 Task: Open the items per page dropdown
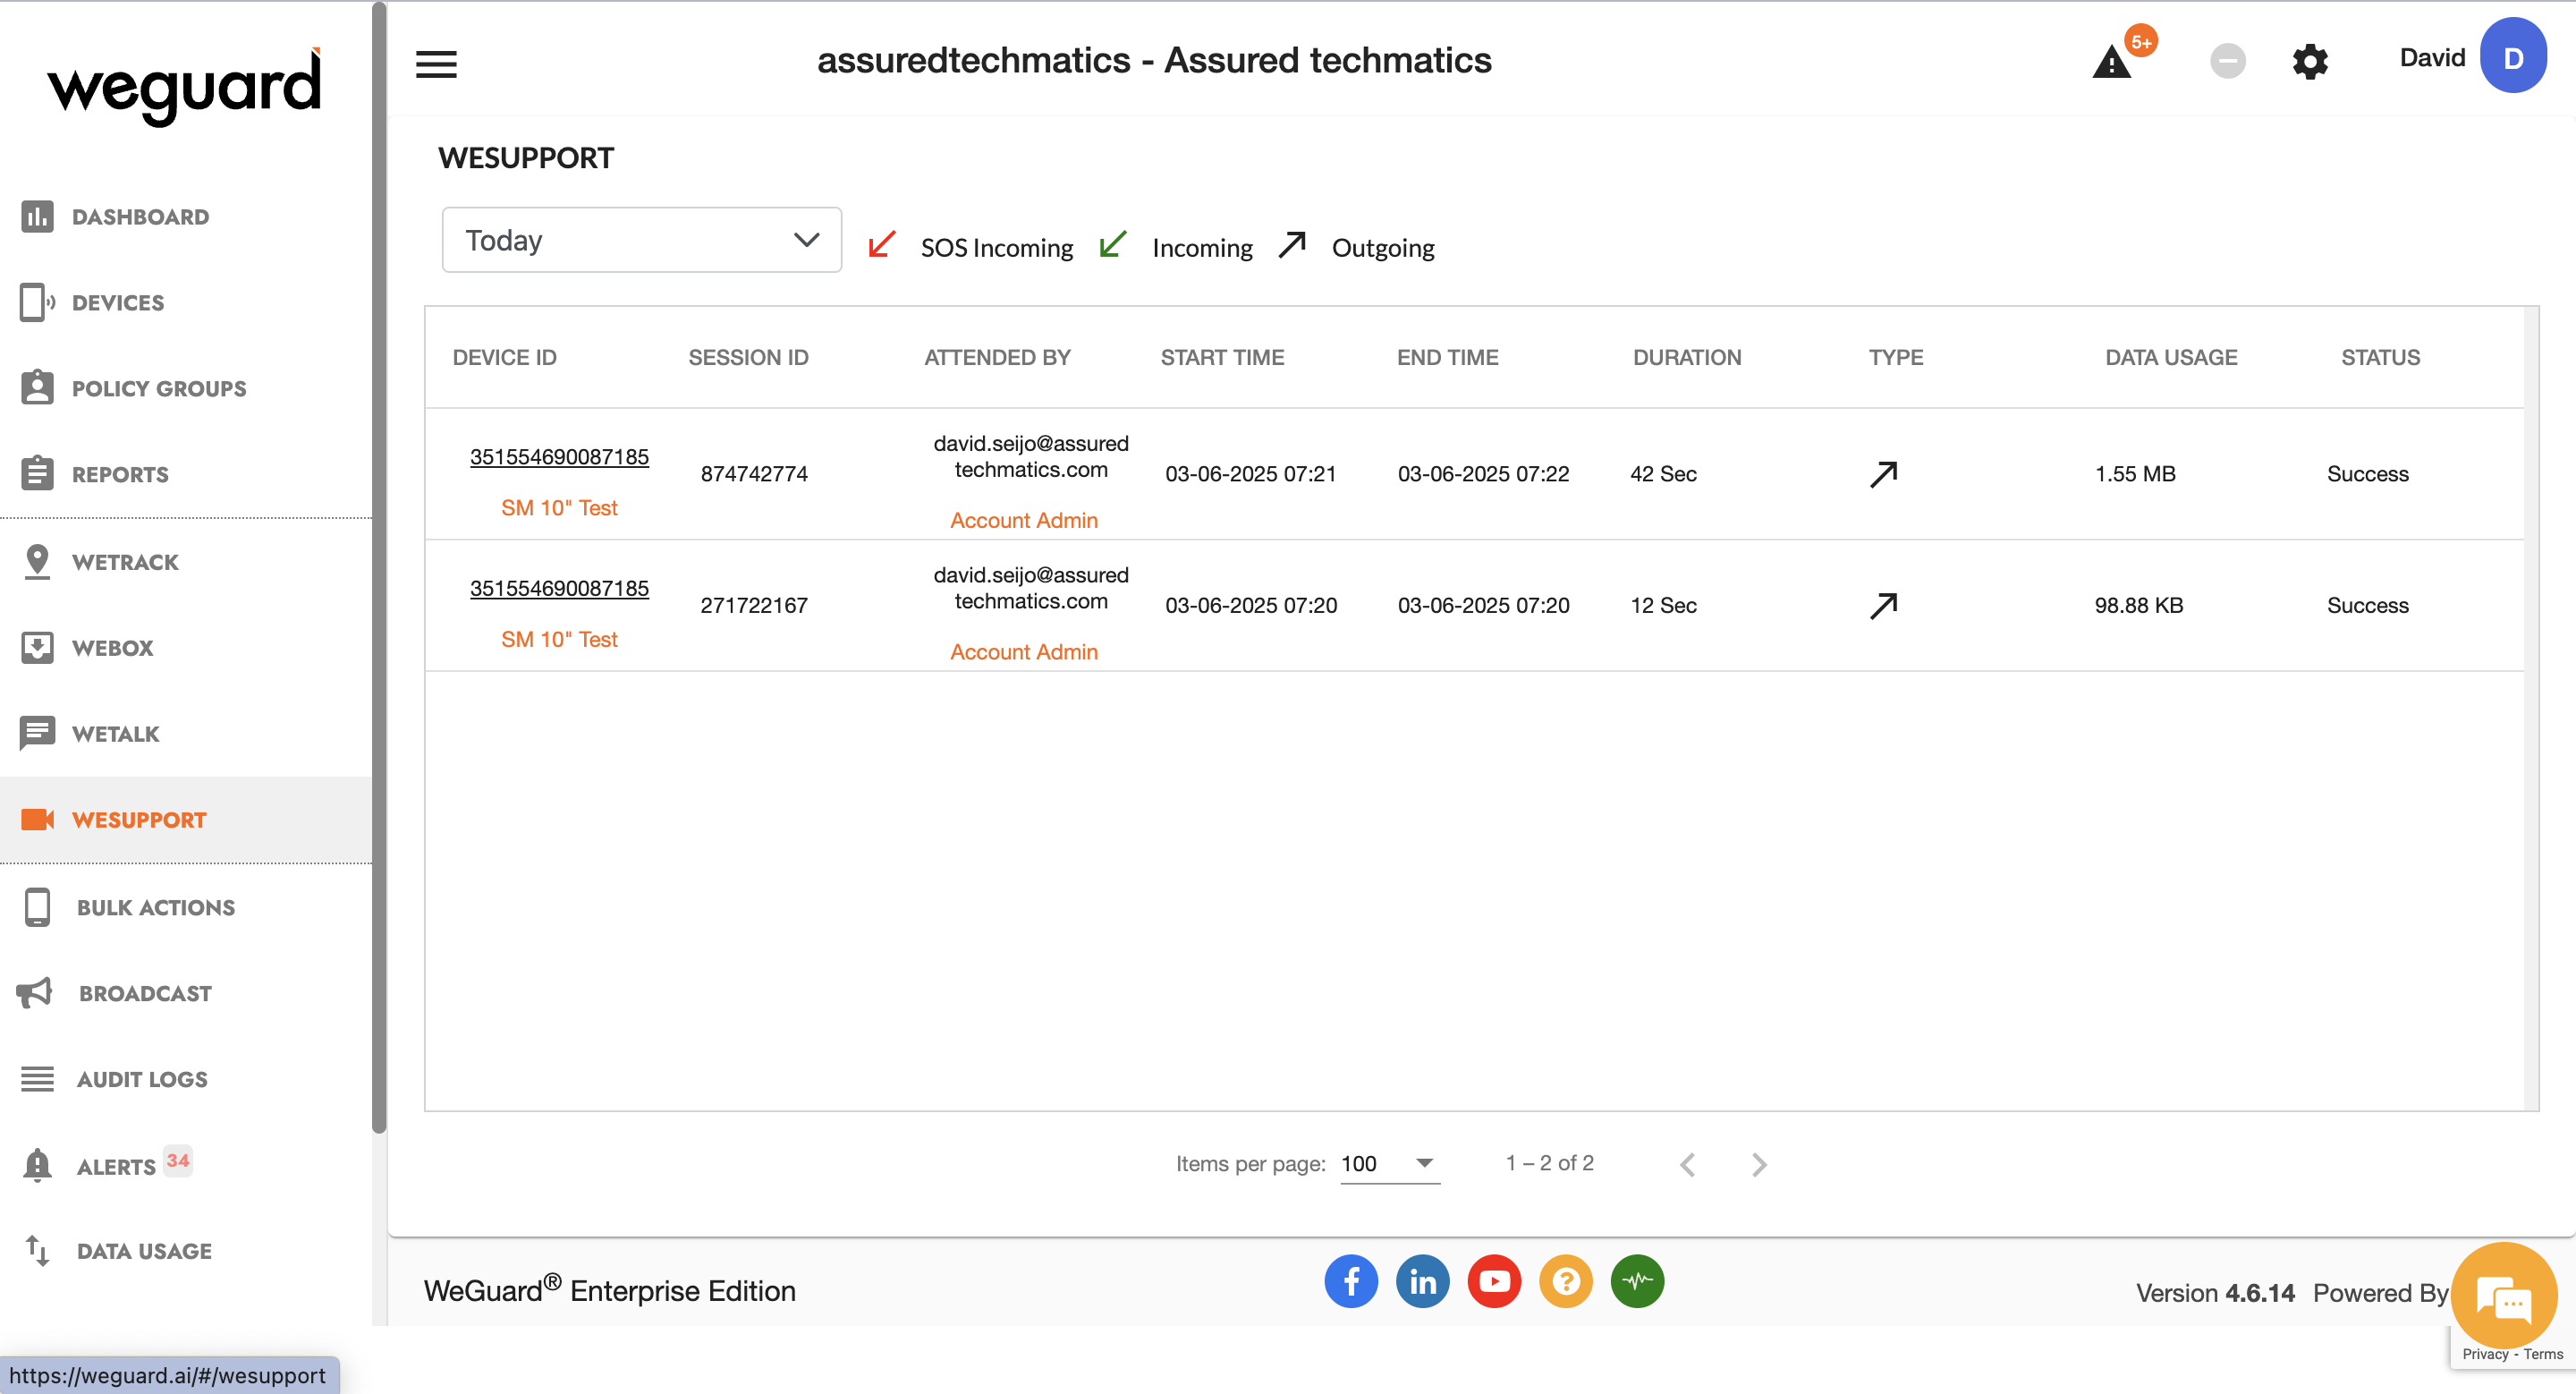pyautogui.click(x=1389, y=1163)
